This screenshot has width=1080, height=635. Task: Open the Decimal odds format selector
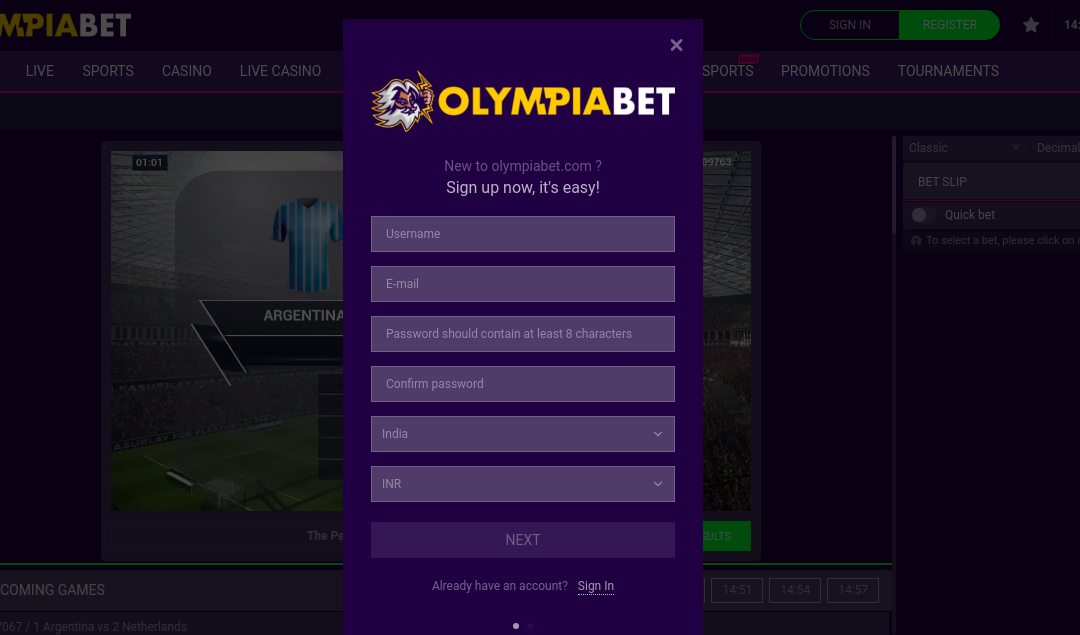tap(1056, 148)
